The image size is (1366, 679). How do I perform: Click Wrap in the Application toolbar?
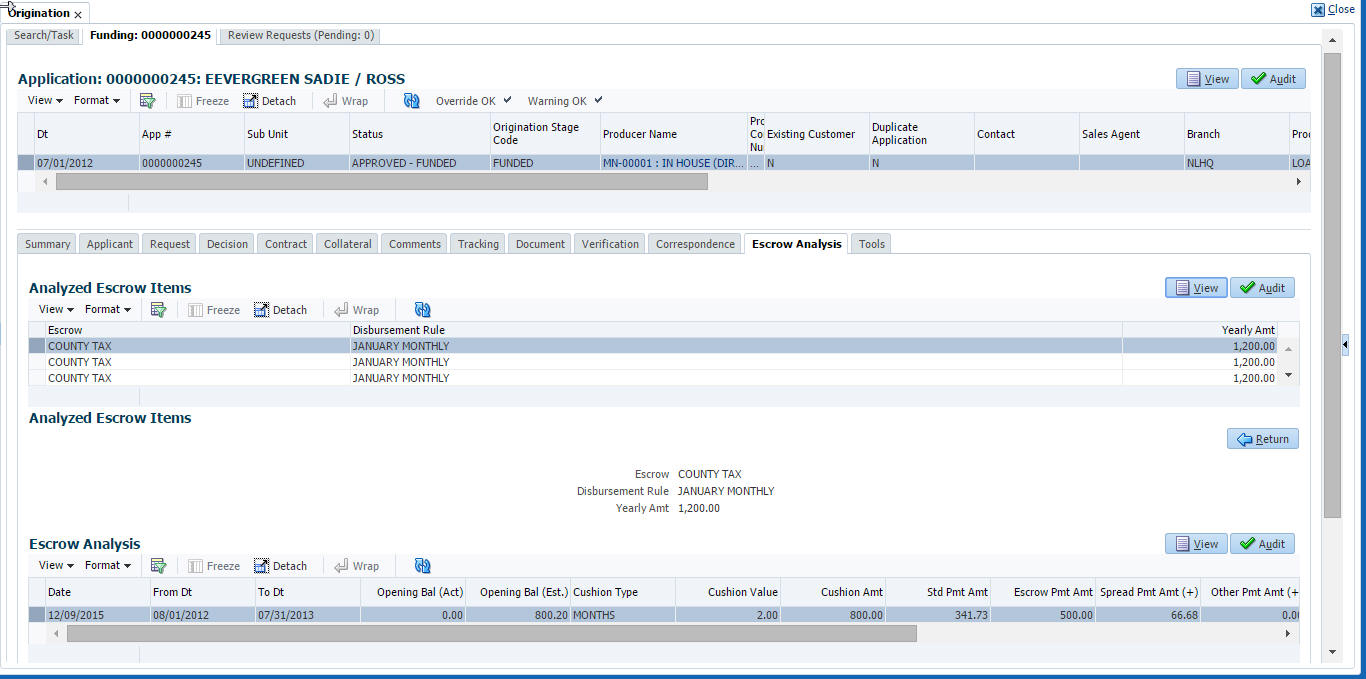click(345, 101)
